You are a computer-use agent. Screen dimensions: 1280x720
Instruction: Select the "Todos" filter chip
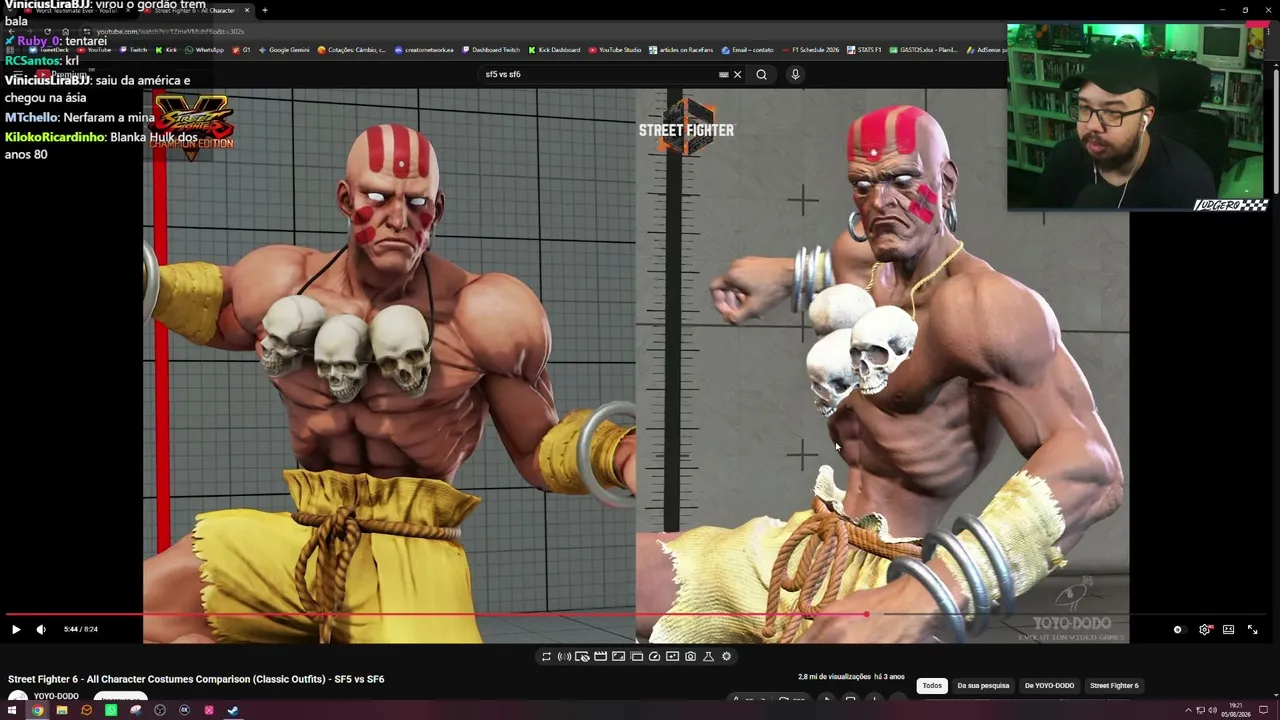[932, 686]
